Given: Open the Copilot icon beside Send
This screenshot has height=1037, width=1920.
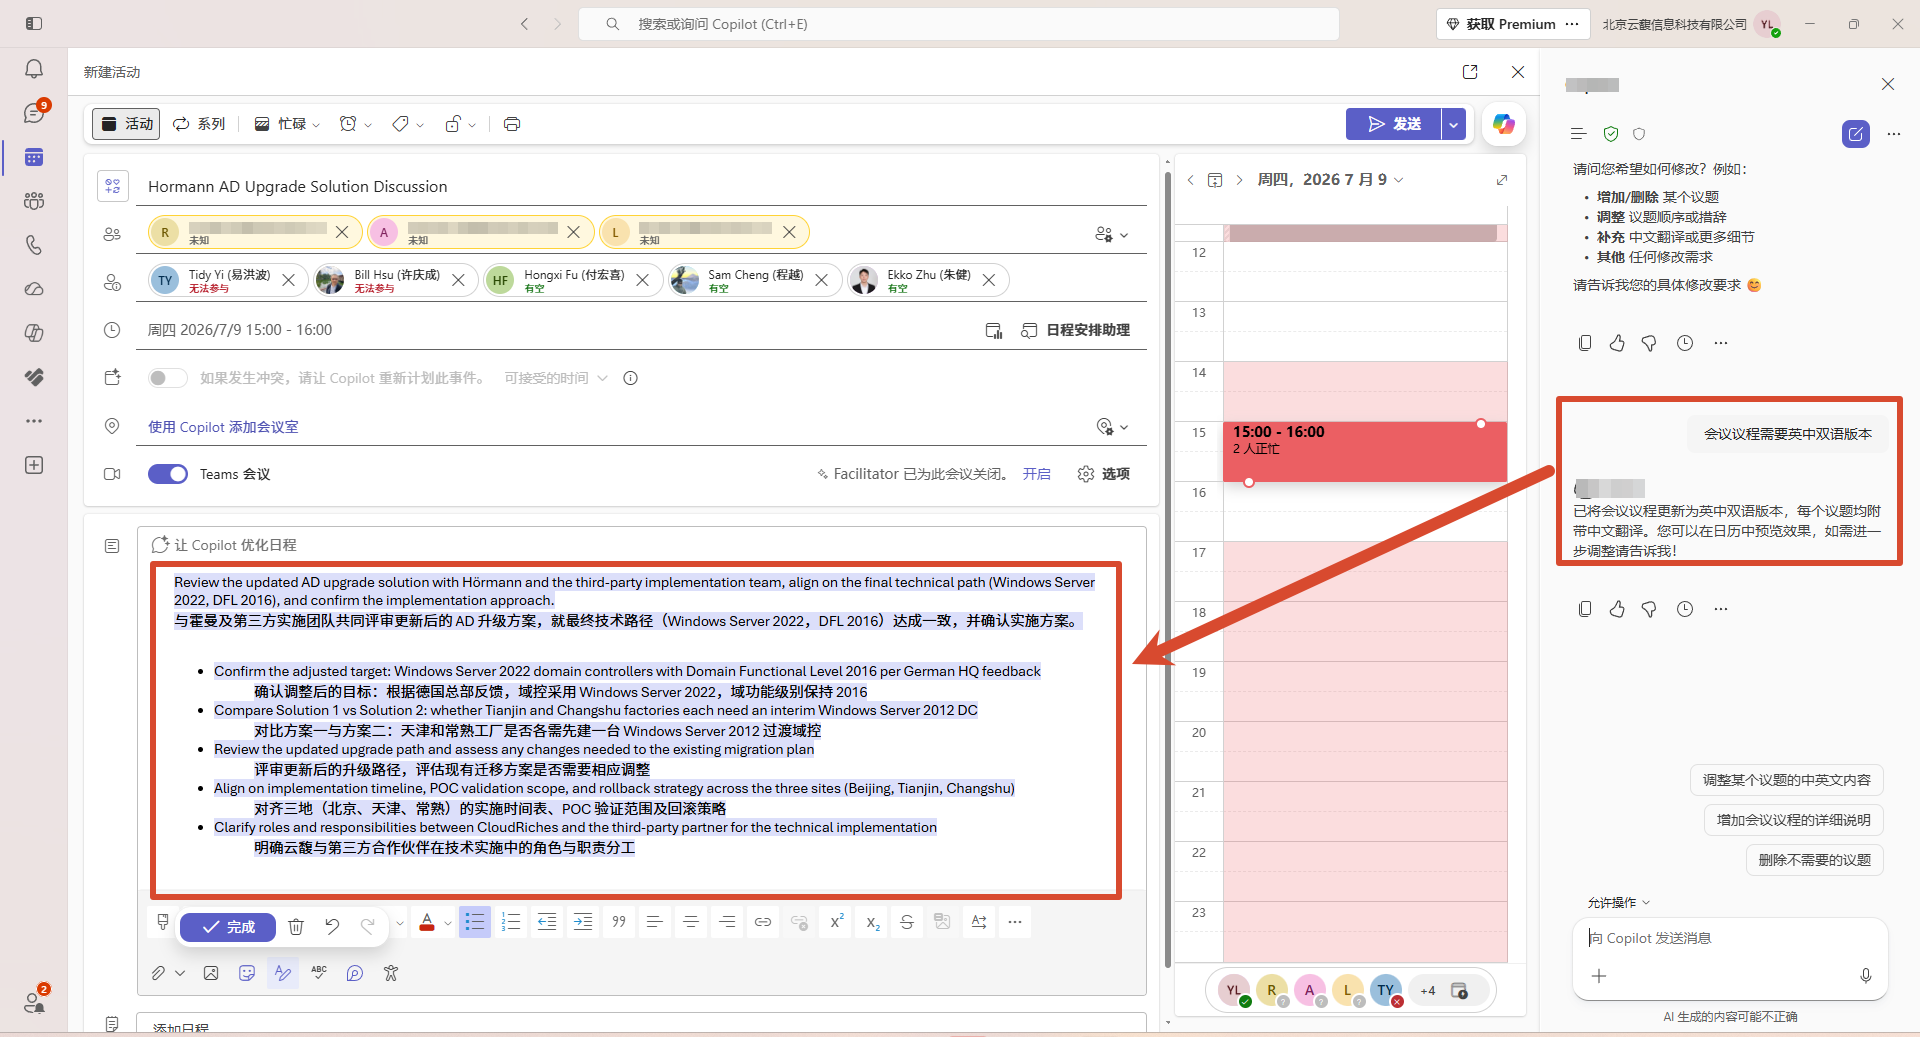Looking at the screenshot, I should 1503,124.
